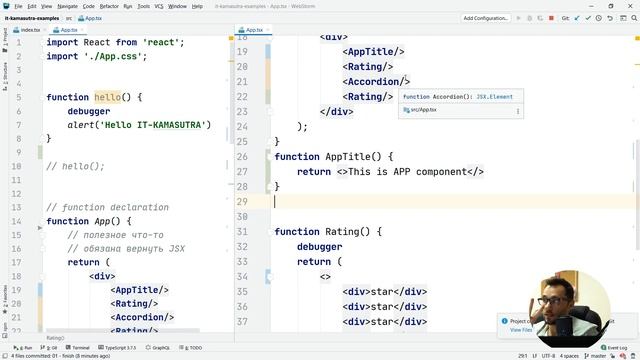The width and height of the screenshot is (640, 360).
Task: Open the Help menu
Action: coord(197,6)
